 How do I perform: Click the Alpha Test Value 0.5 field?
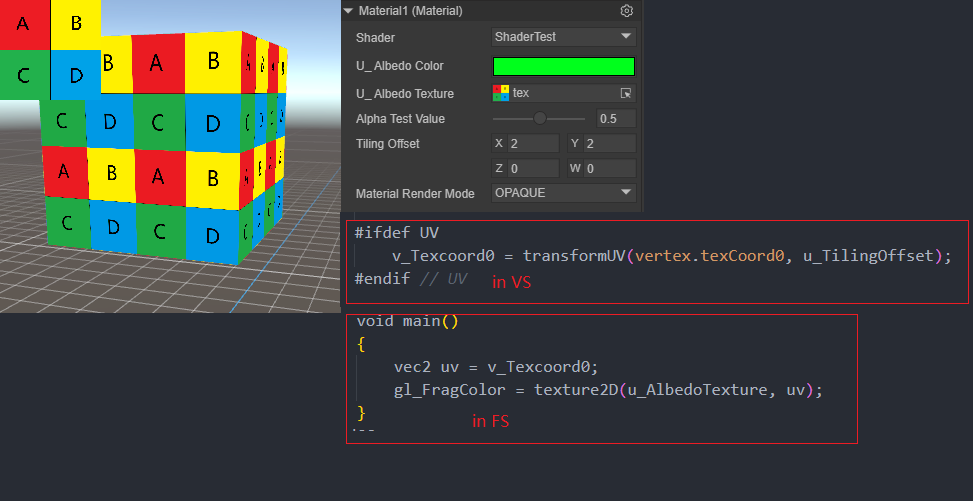coord(615,118)
